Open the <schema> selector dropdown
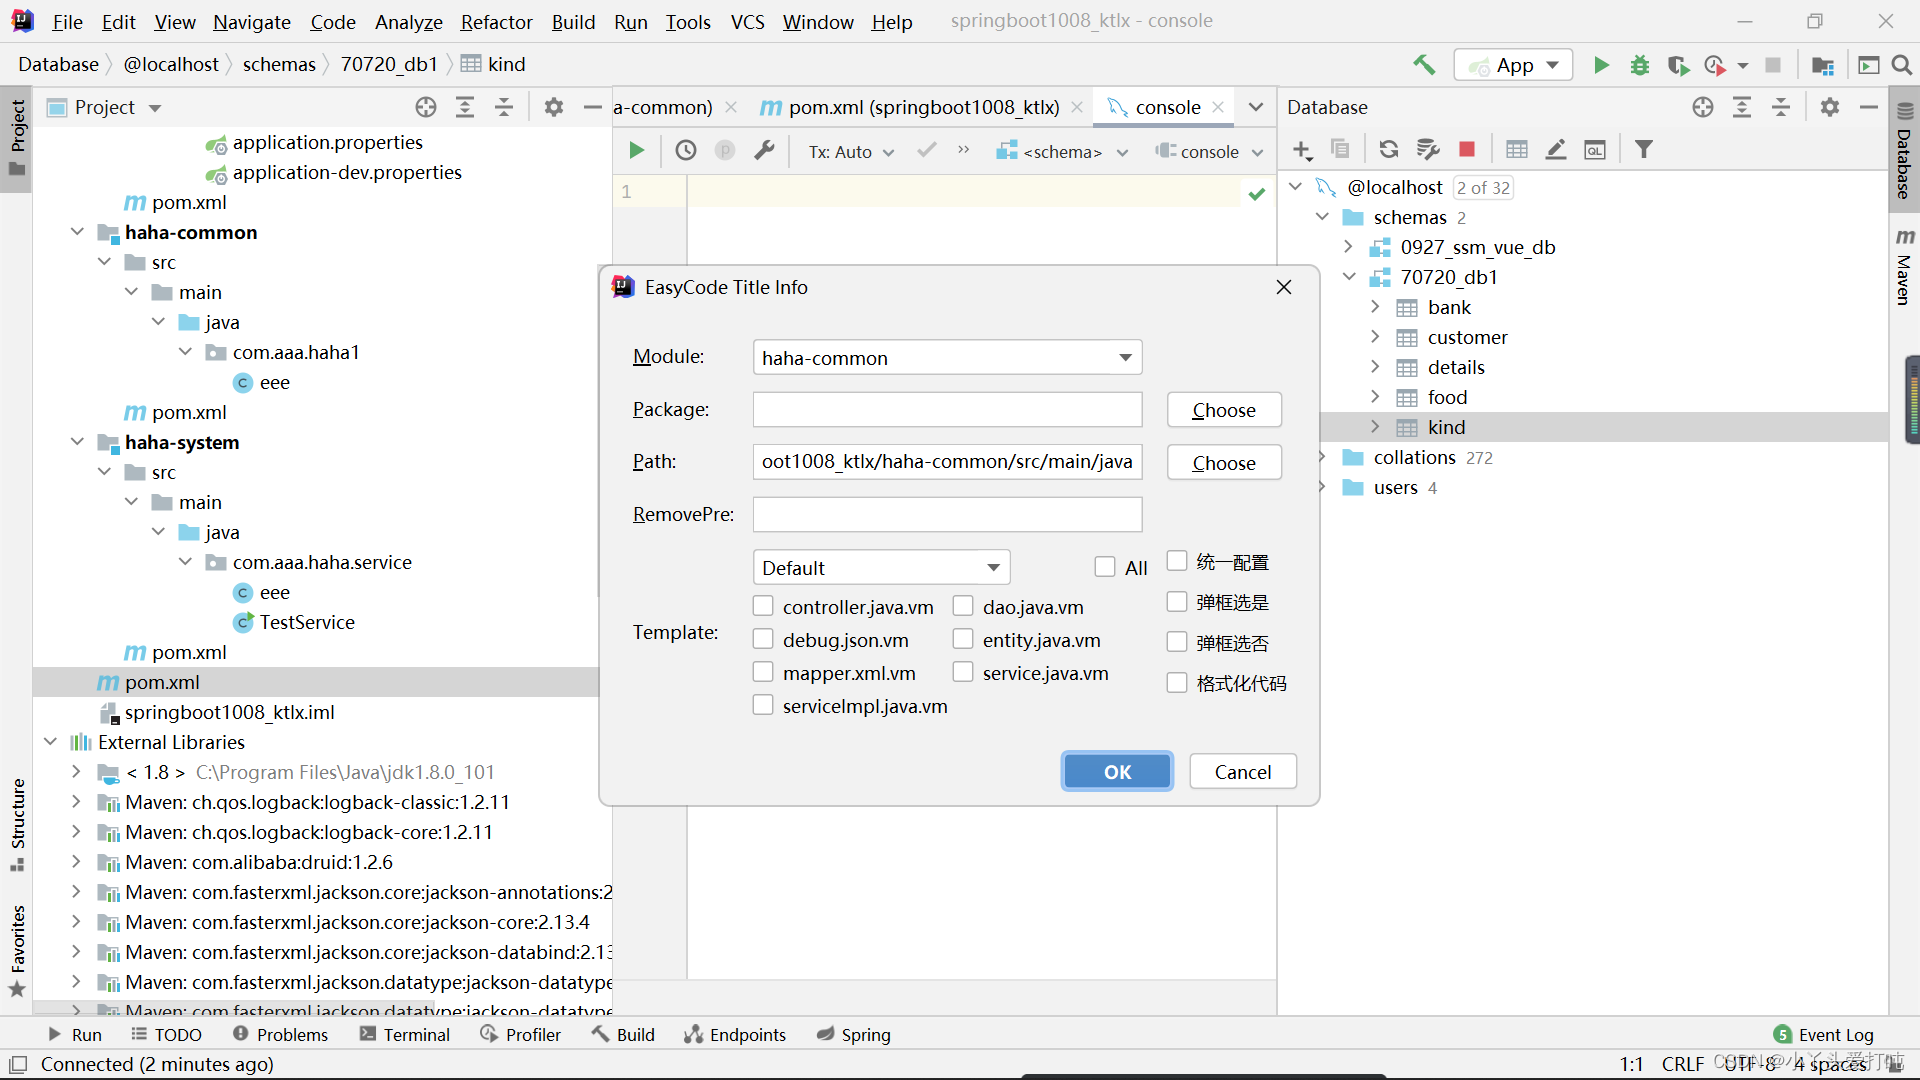 click(x=1062, y=152)
